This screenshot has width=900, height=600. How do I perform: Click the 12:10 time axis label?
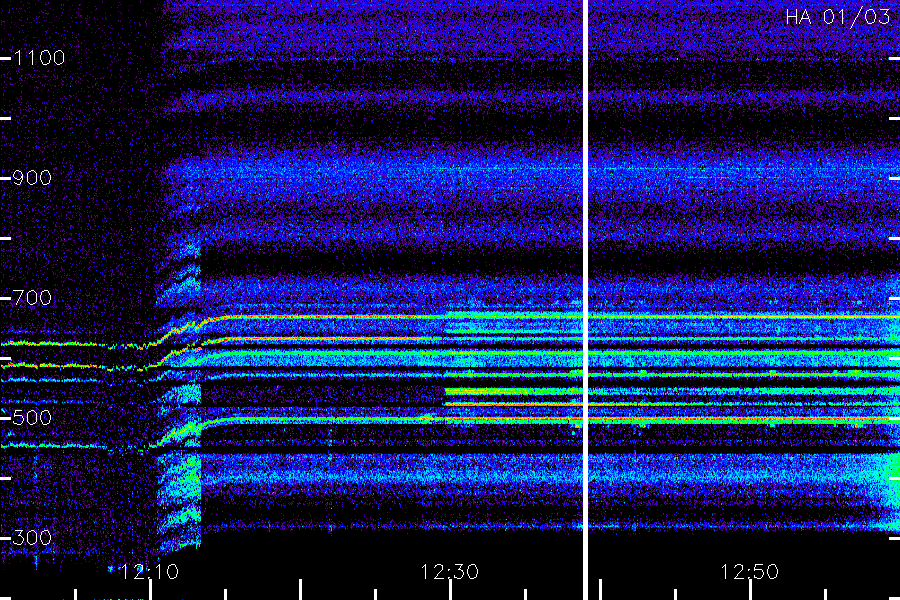pyautogui.click(x=150, y=572)
